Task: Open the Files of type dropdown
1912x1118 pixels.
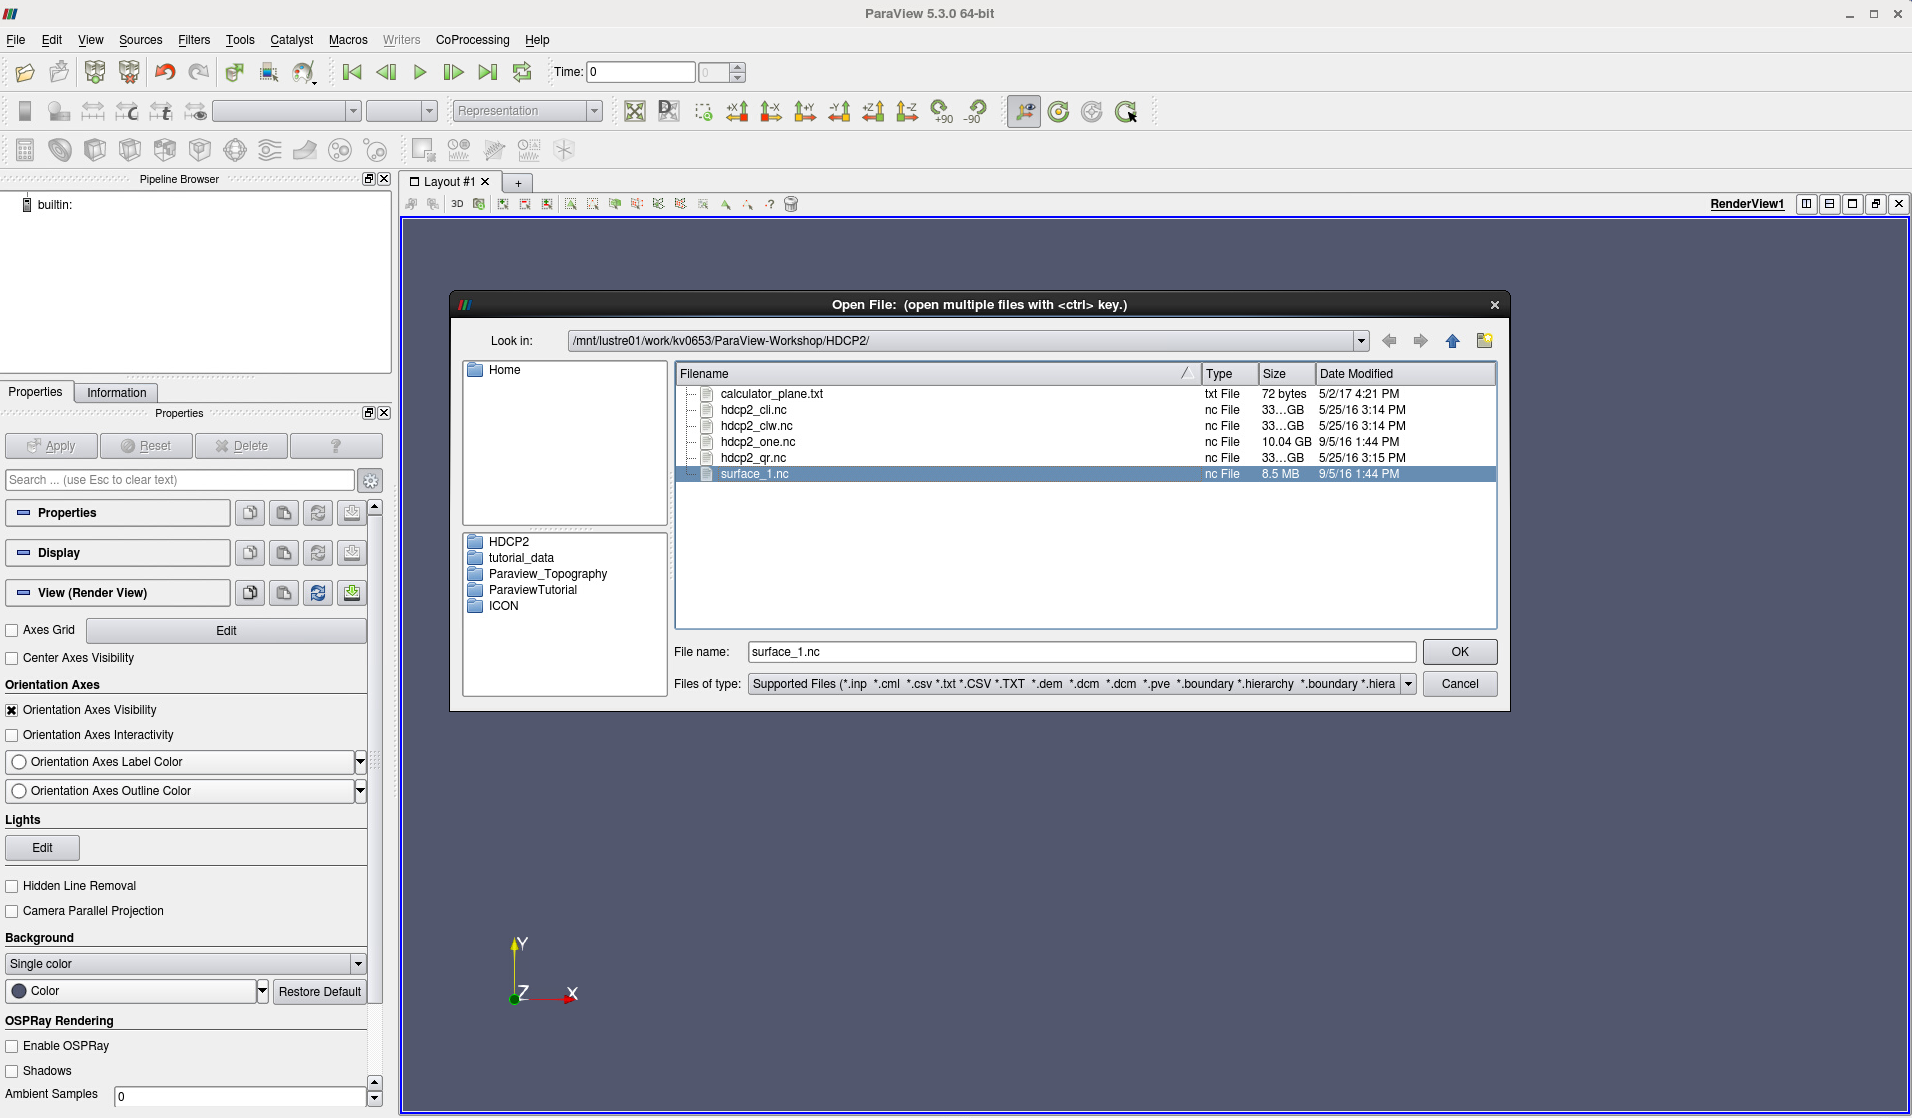Action: 1408,684
